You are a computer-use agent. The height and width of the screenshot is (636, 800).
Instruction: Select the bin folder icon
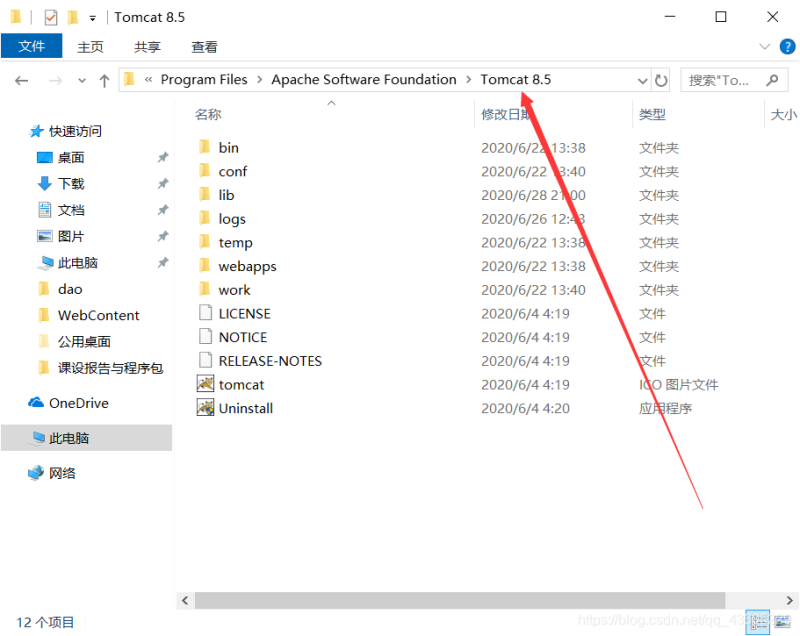coord(205,147)
